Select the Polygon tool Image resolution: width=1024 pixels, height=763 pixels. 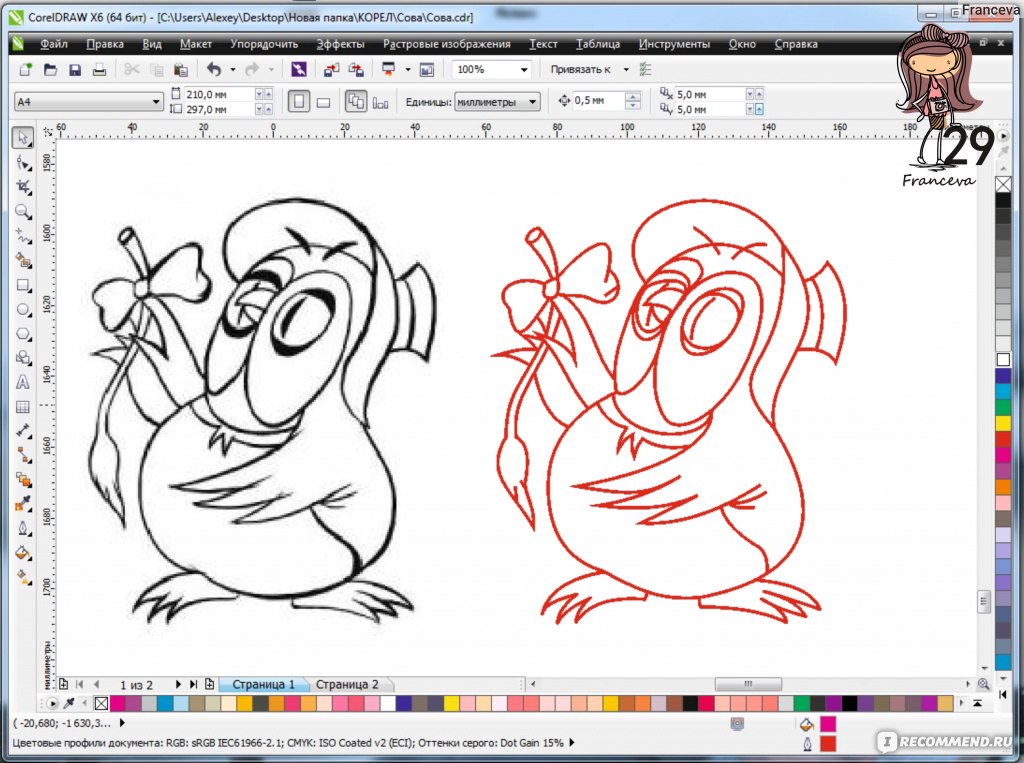tap(24, 334)
